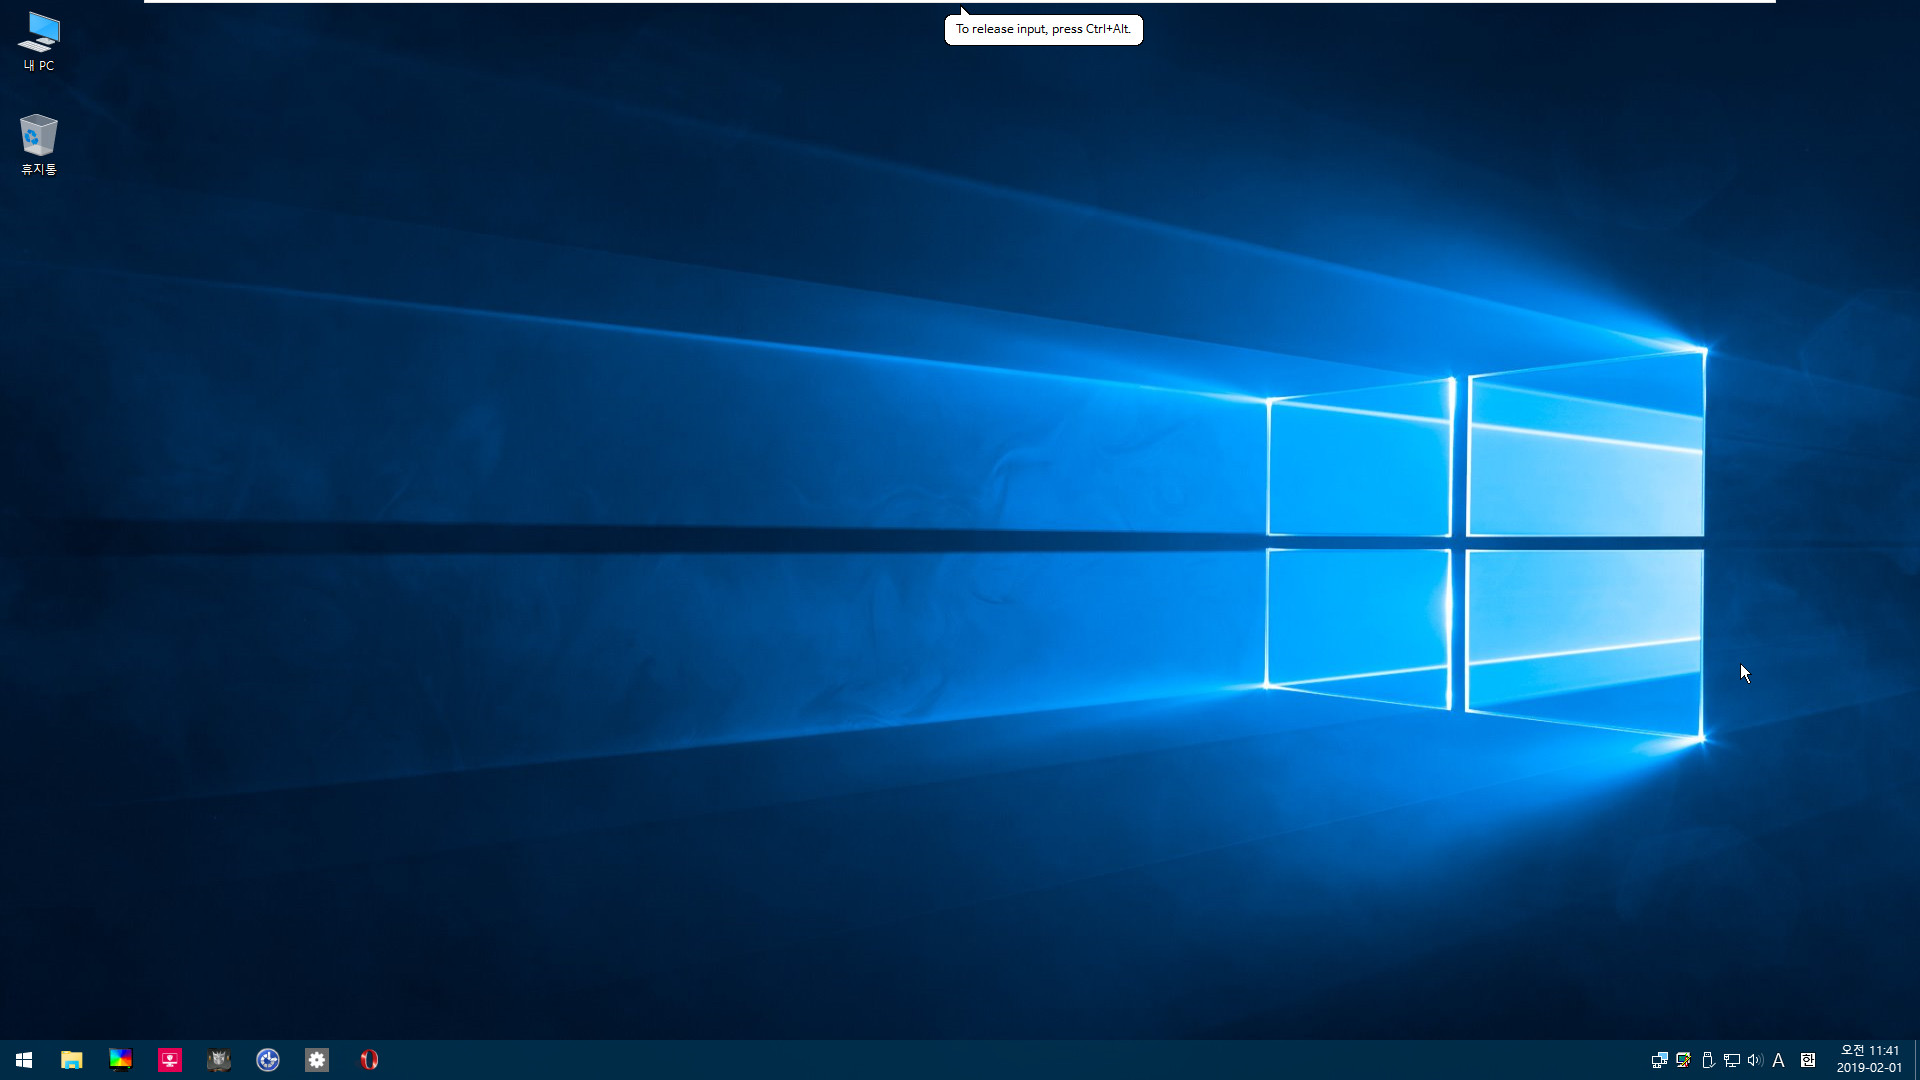The image size is (1920, 1080).
Task: Click the Korean 한 IME language icon
Action: [x=1808, y=1060]
